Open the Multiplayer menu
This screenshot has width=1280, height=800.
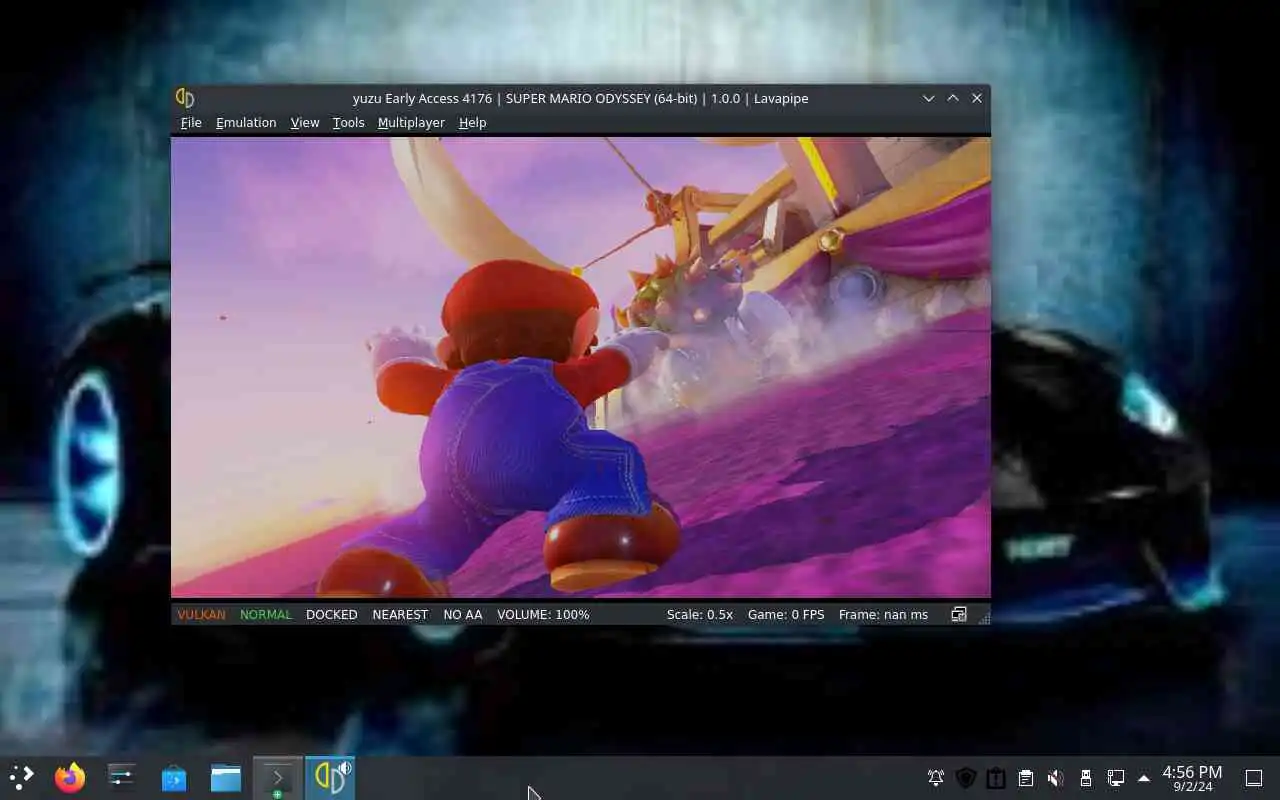(411, 122)
